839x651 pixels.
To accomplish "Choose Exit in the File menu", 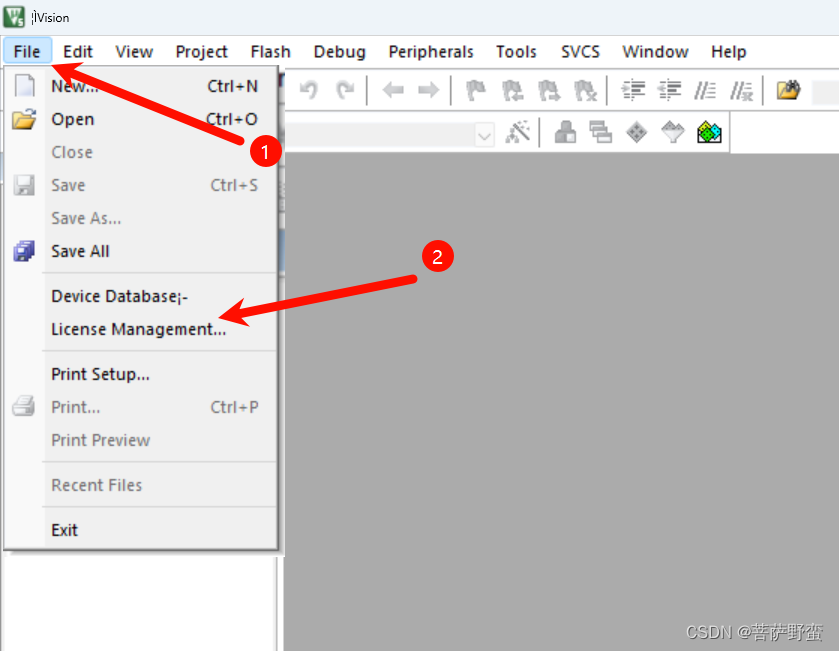I will (141, 530).
